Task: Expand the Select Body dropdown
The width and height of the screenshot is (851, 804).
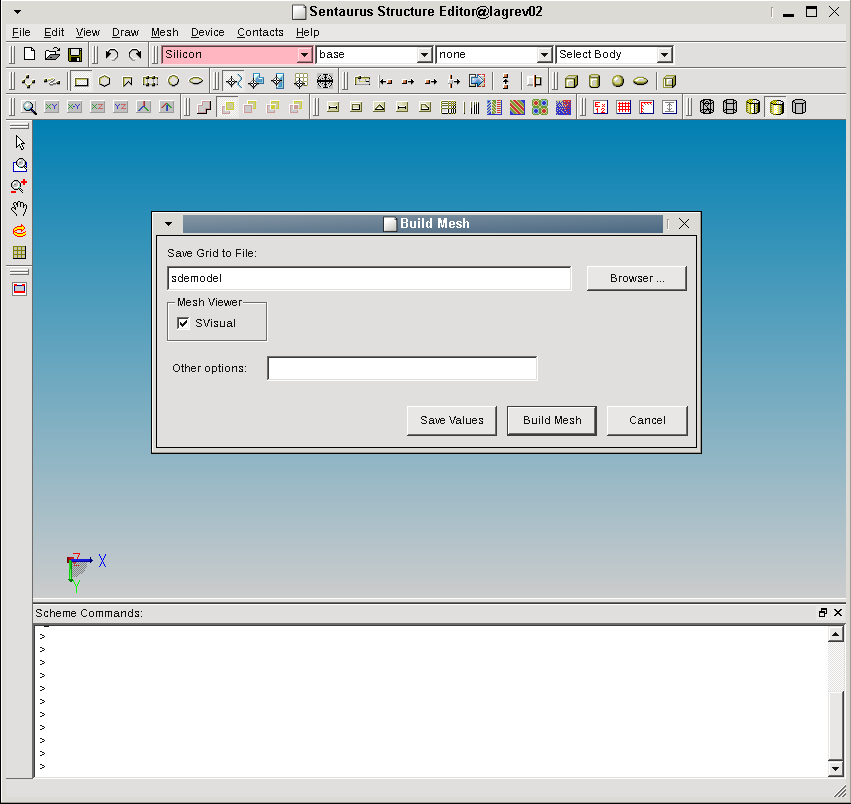Action: point(665,55)
